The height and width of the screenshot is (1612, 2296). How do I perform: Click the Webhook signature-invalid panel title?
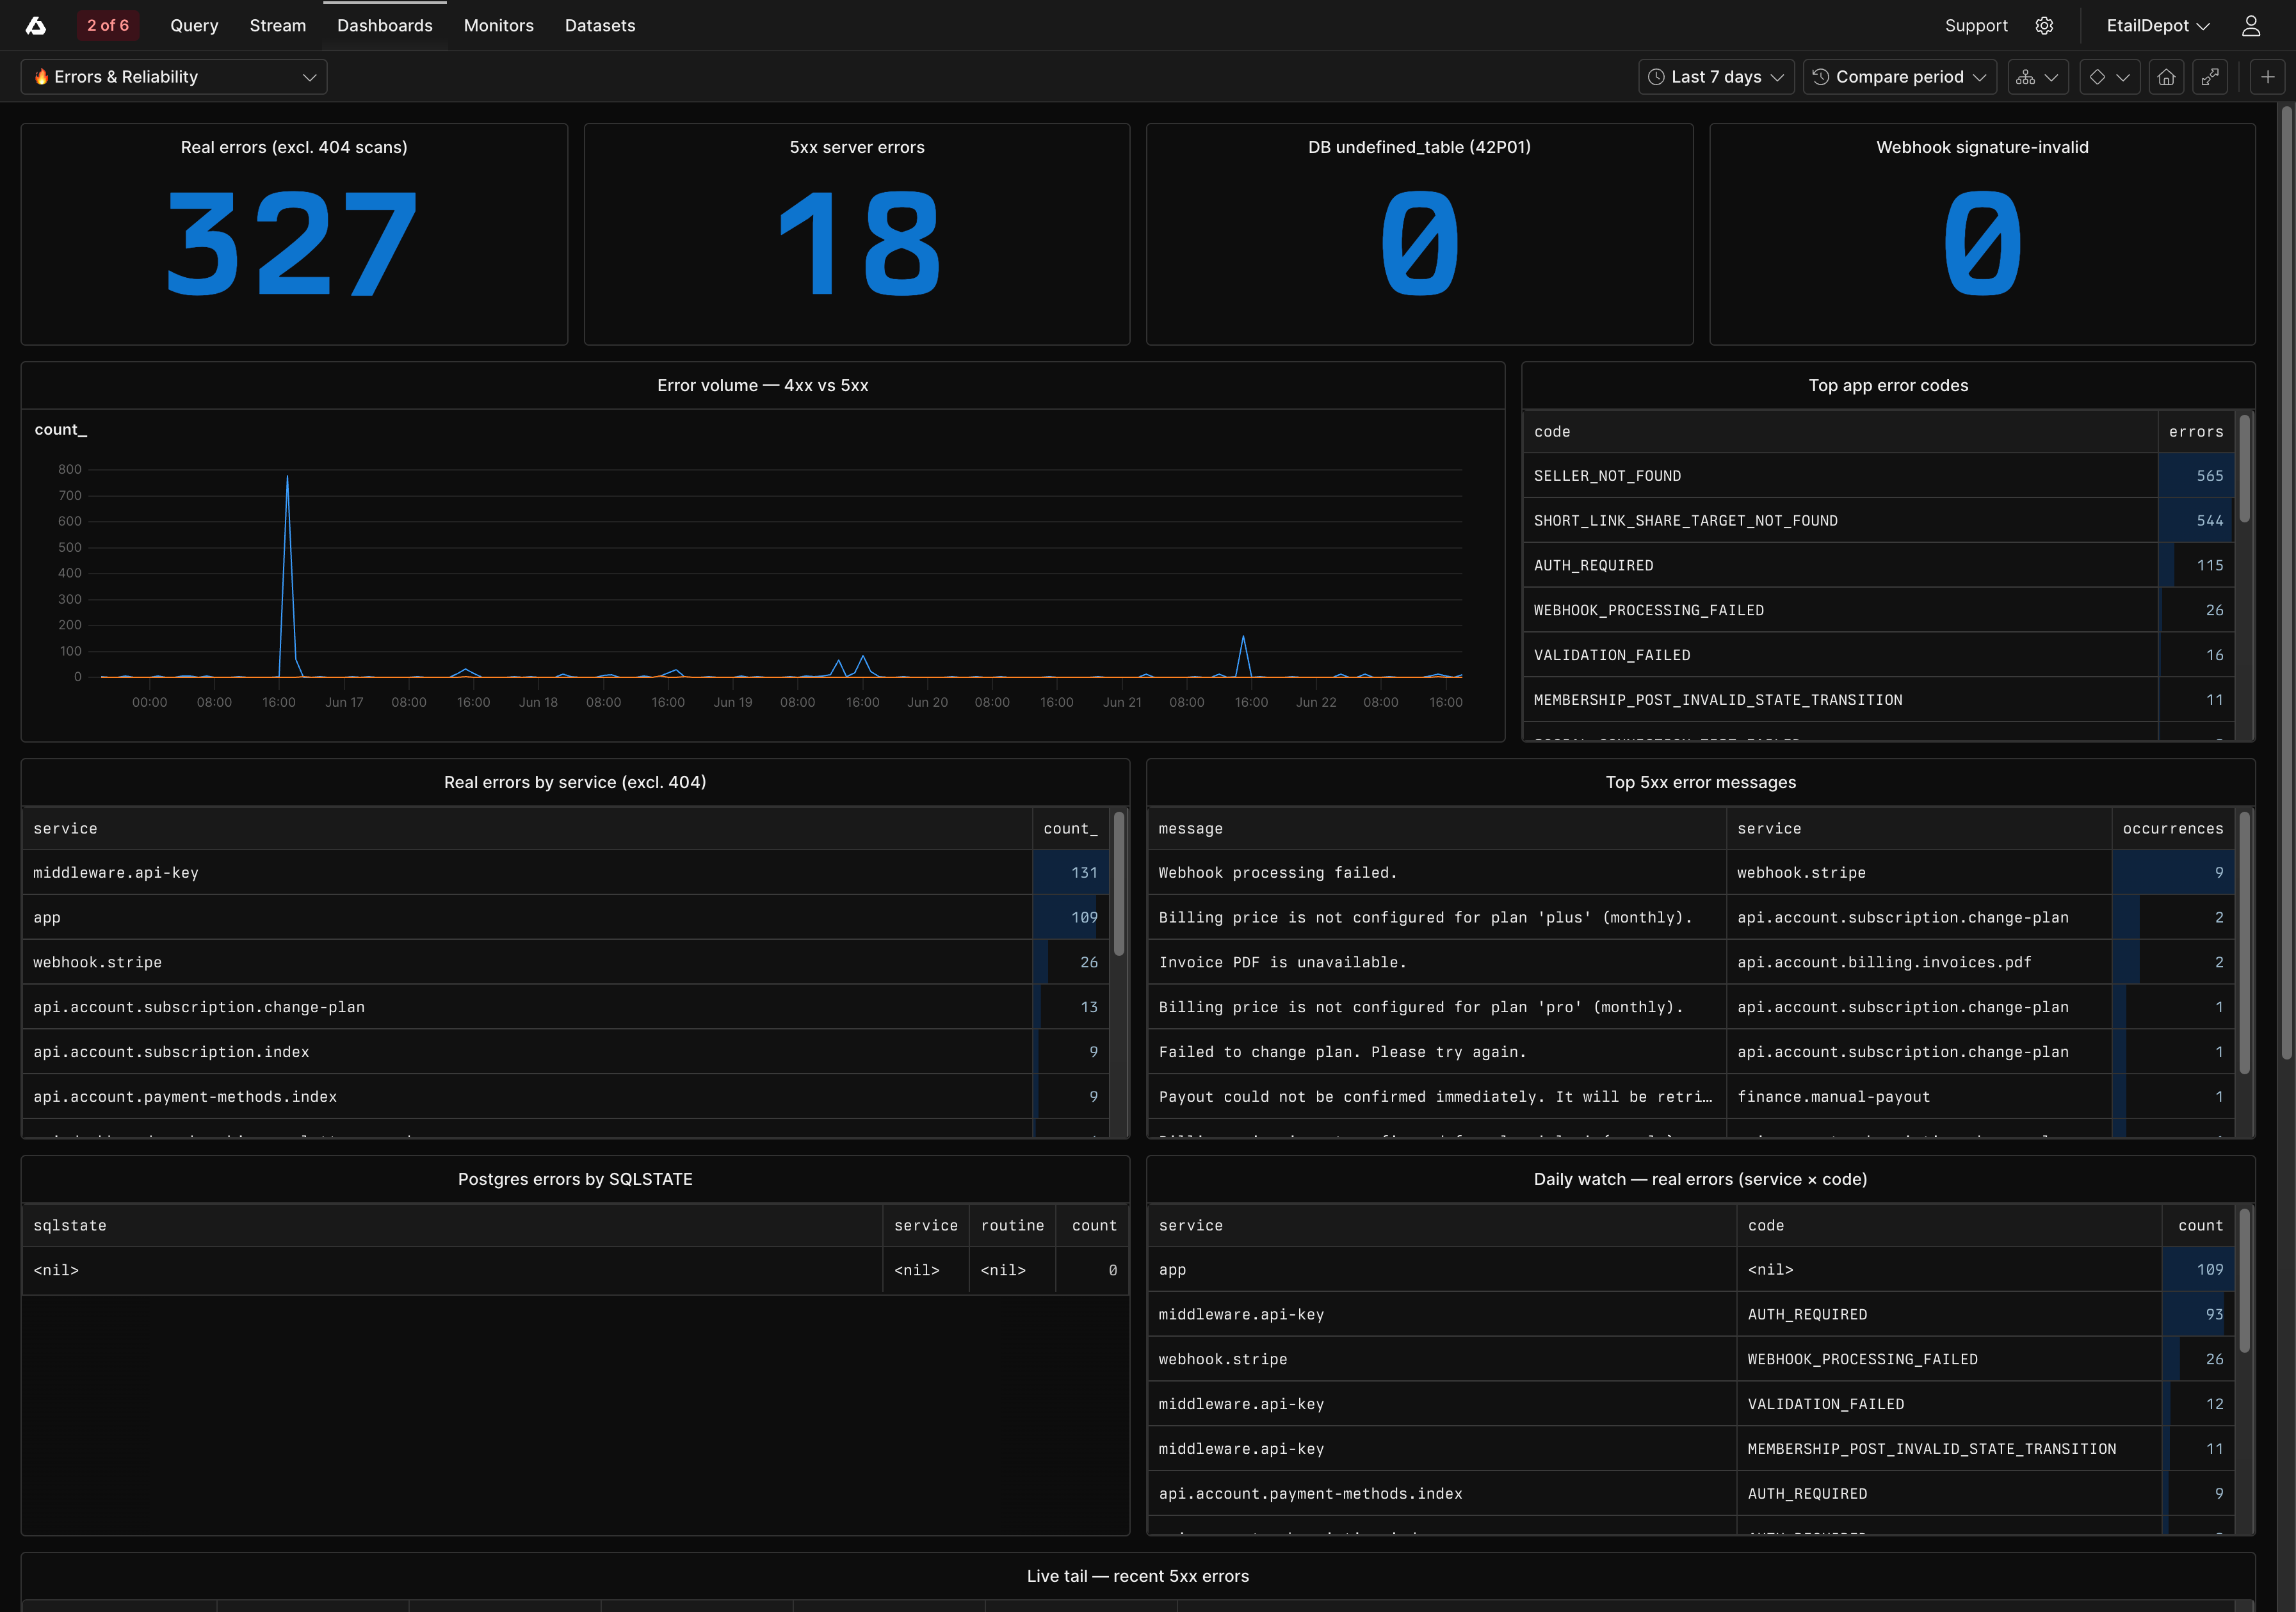point(1982,147)
